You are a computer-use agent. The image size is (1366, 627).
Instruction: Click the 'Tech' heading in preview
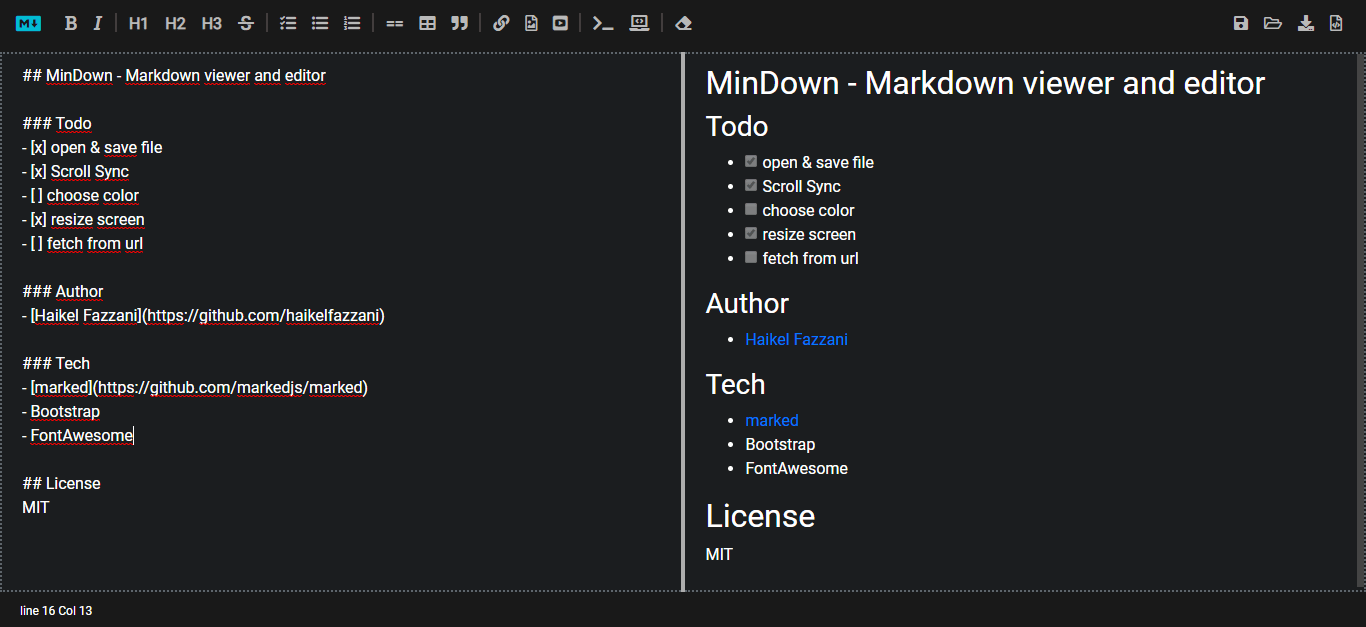[x=736, y=384]
